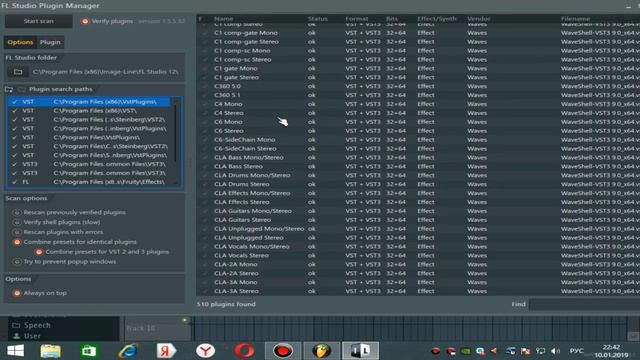Screen dimensions: 640x360
Task: Sort plugin list by Vendor column header
Action: point(479,19)
